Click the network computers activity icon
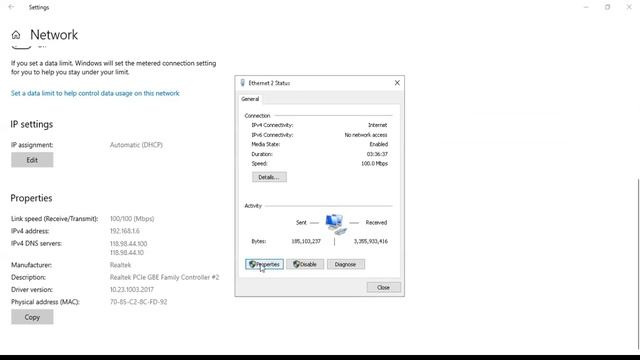 [x=336, y=224]
